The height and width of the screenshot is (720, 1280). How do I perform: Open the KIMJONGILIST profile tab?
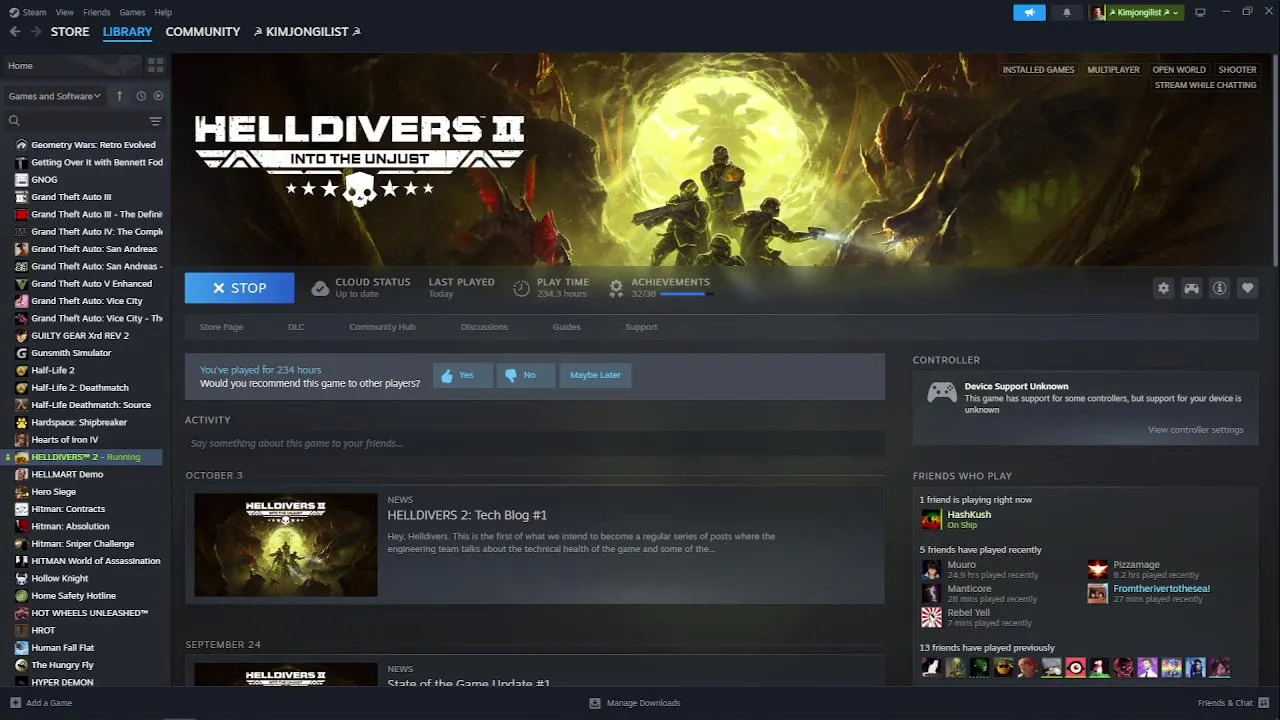point(307,32)
